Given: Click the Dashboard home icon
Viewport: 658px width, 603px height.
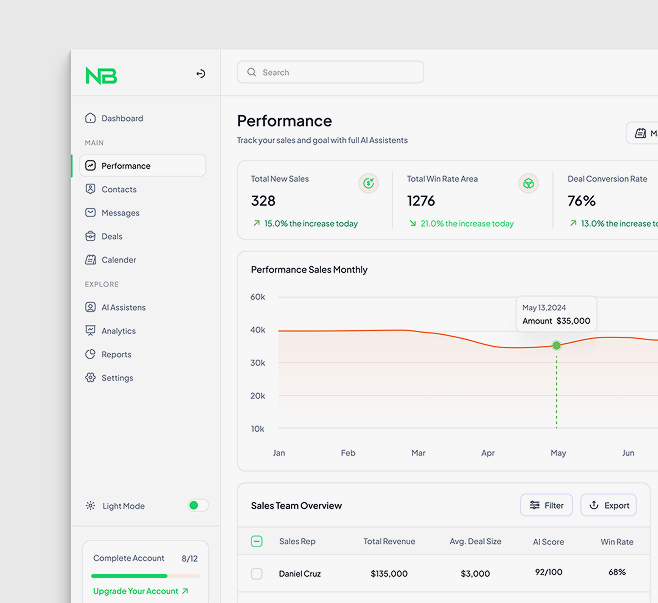Looking at the screenshot, I should coord(91,118).
